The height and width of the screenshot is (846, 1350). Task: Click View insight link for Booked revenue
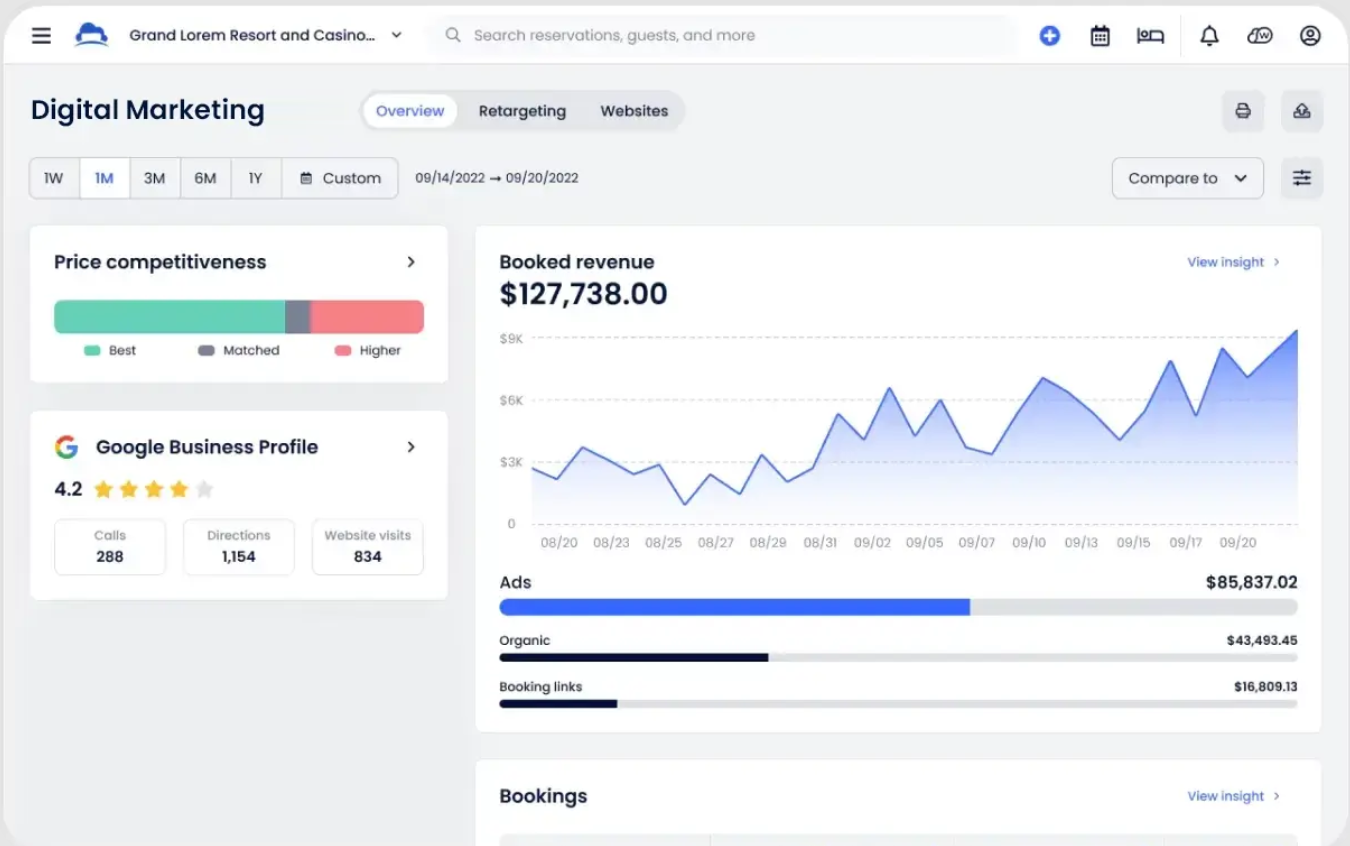(x=1233, y=262)
